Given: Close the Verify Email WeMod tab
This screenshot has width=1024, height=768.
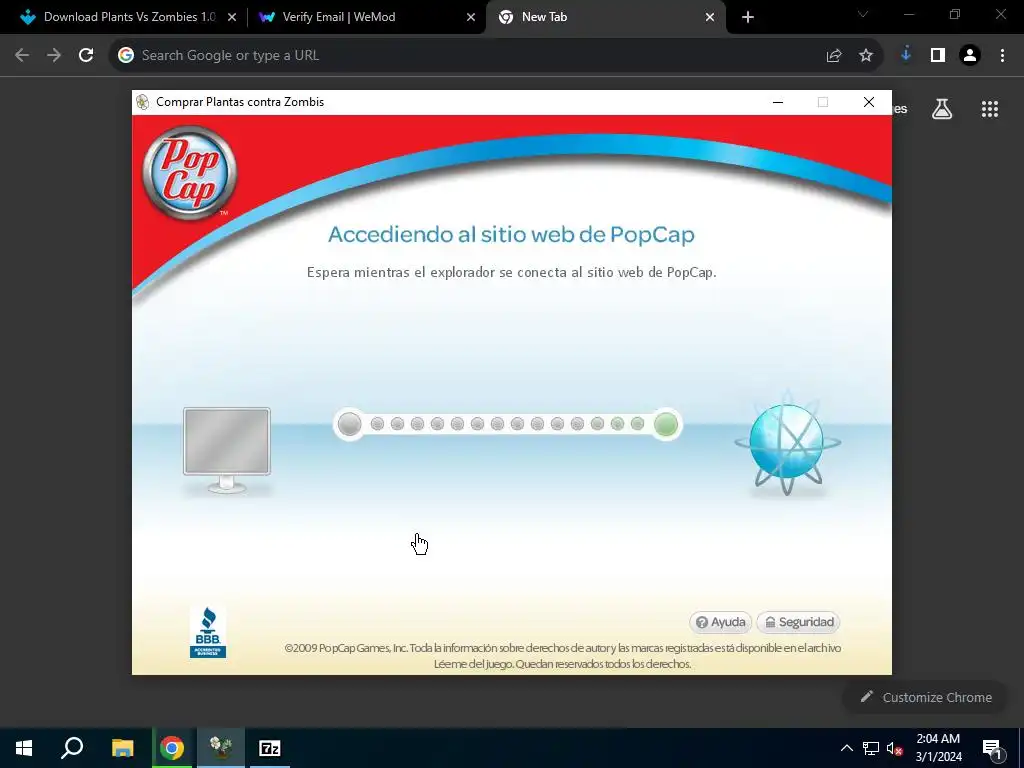Looking at the screenshot, I should pyautogui.click(x=471, y=18).
